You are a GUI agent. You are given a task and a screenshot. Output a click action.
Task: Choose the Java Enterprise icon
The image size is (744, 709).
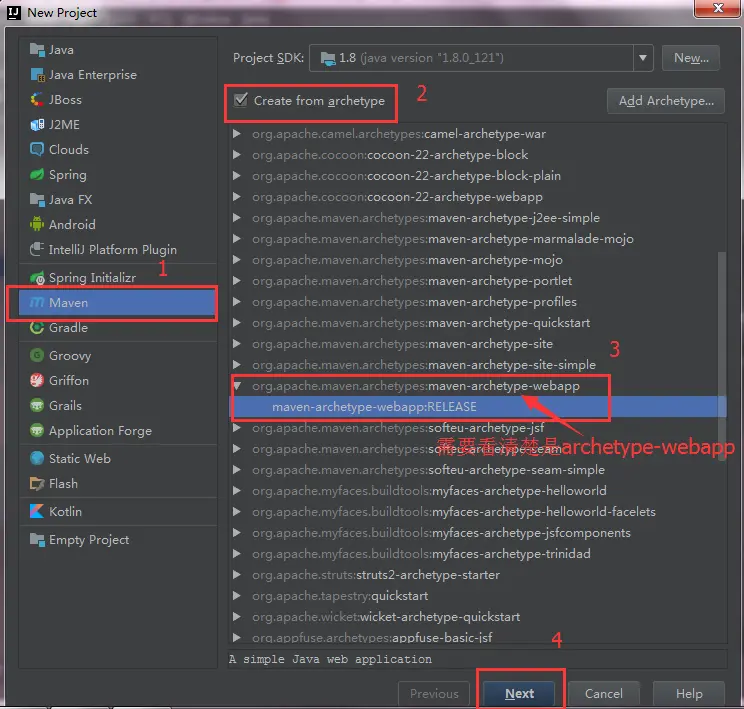37,75
